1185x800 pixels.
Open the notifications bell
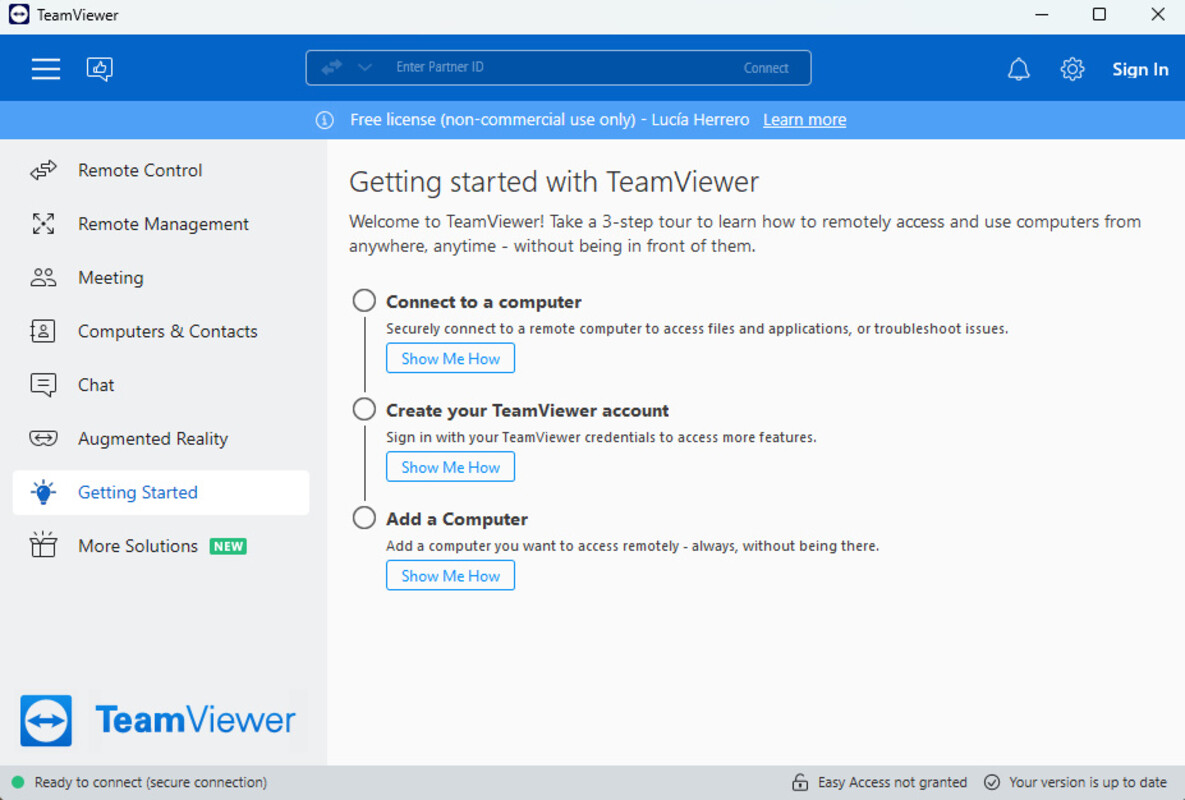click(1018, 69)
